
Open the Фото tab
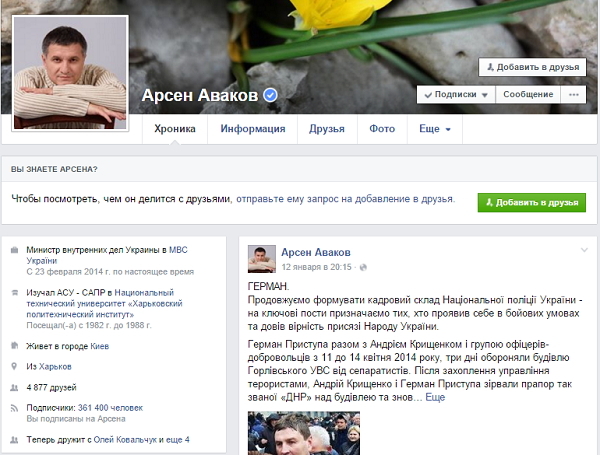pyautogui.click(x=382, y=129)
